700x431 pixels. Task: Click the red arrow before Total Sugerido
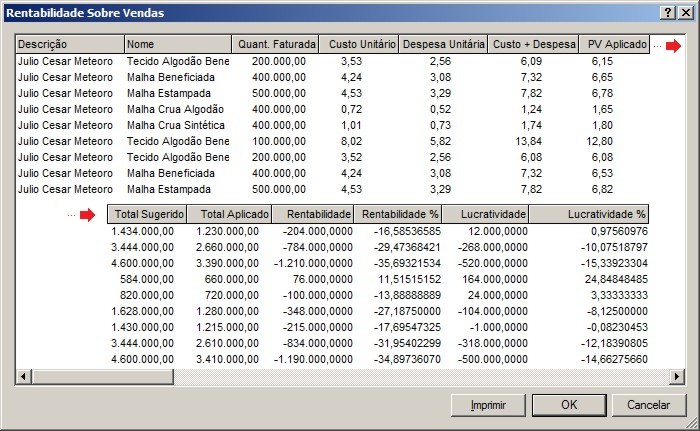tap(89, 214)
